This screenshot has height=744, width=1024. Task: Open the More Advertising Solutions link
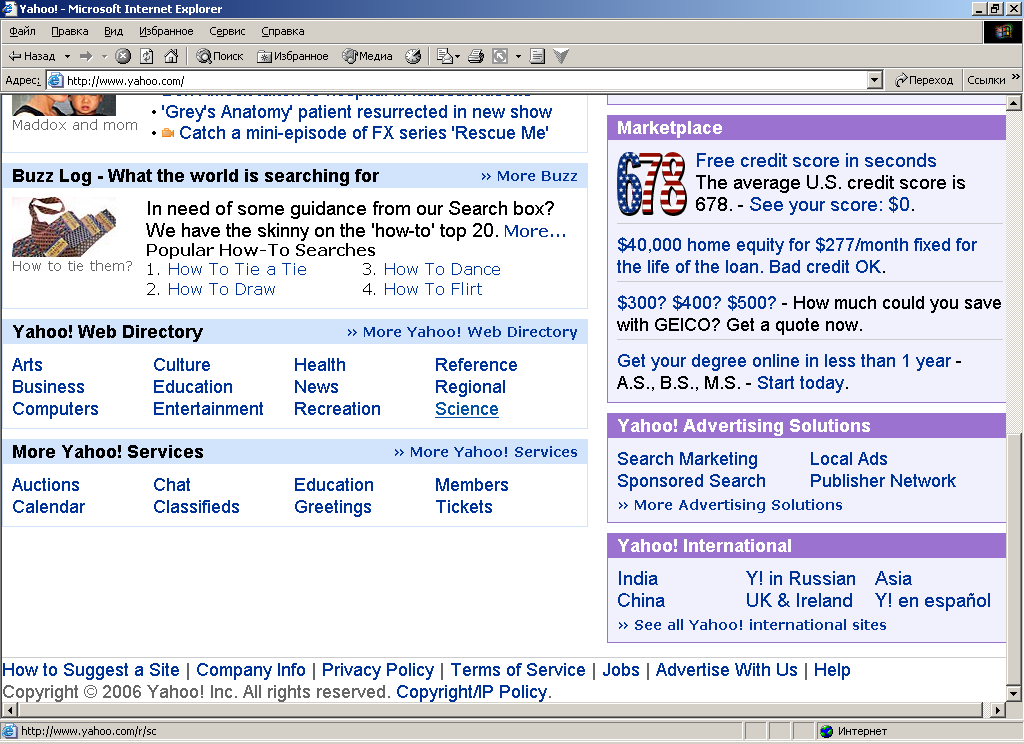point(730,505)
